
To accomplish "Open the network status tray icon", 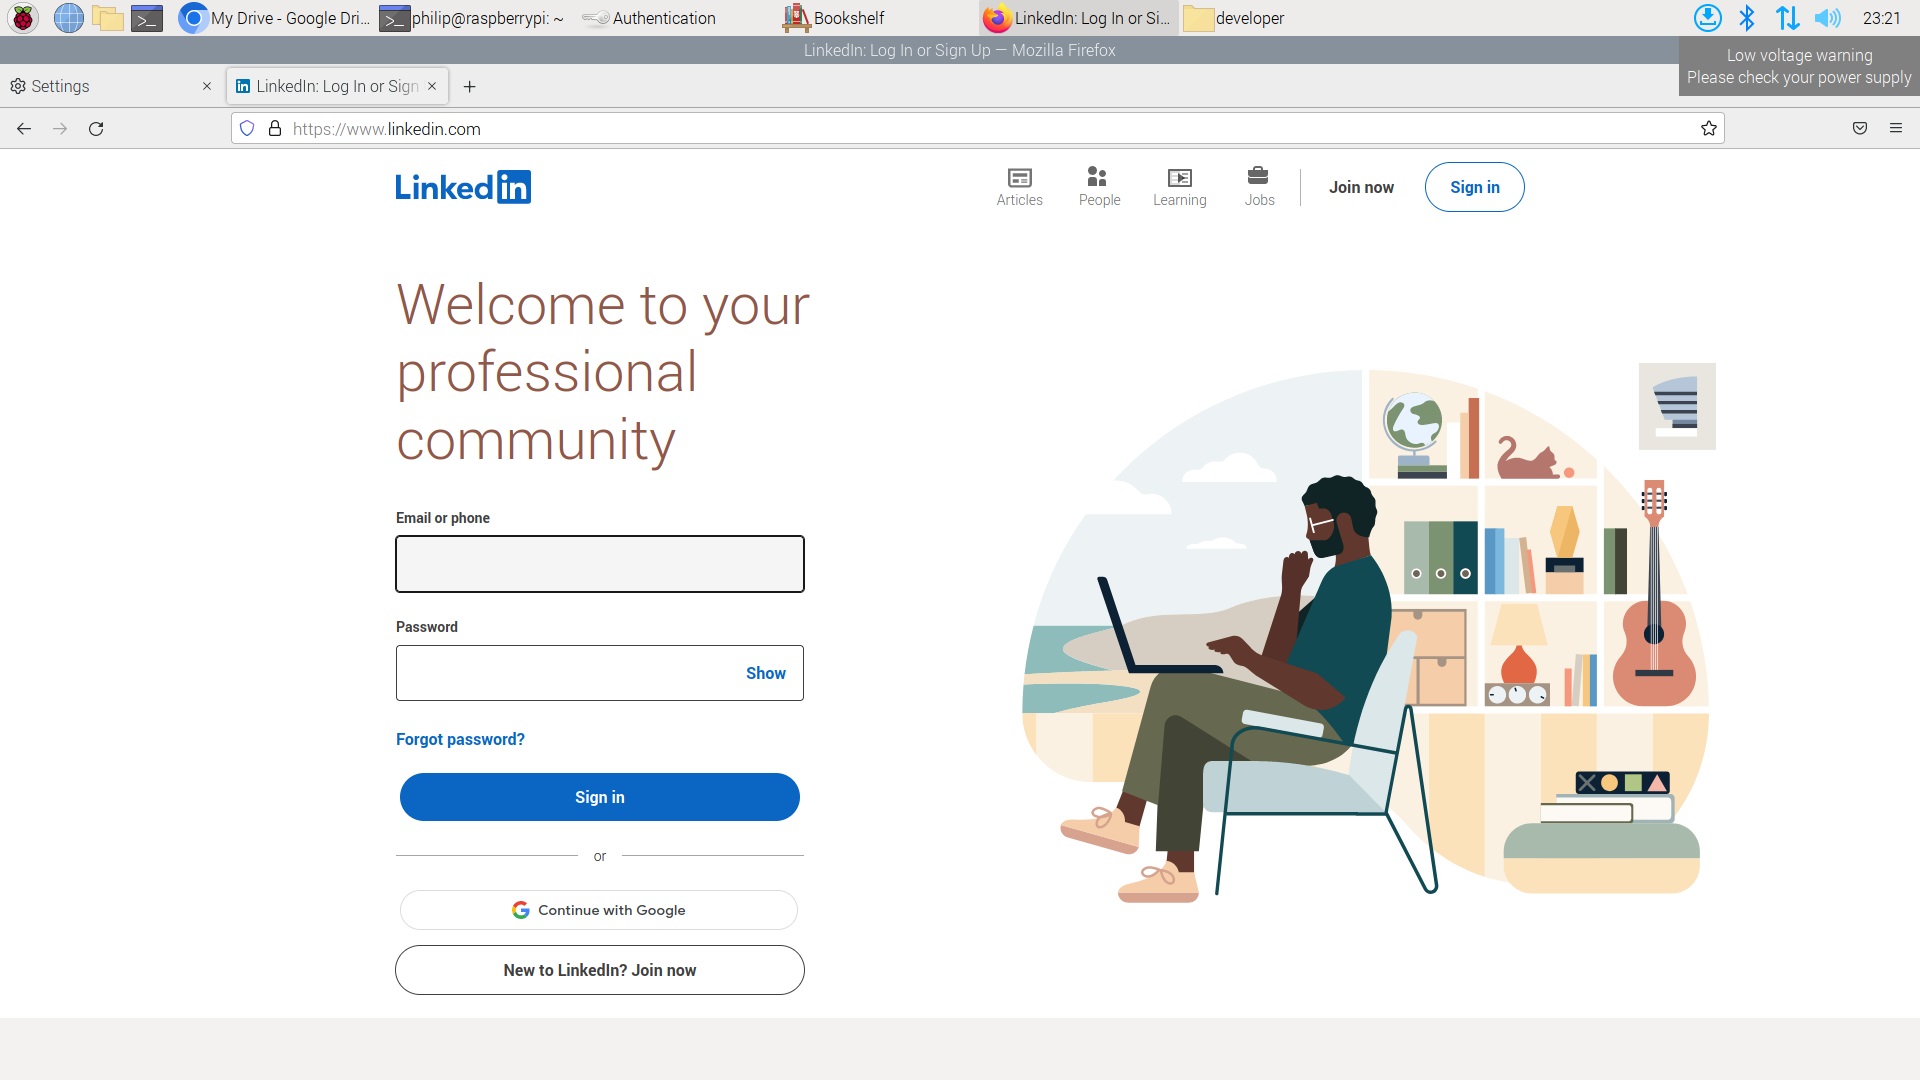I will coord(1787,18).
